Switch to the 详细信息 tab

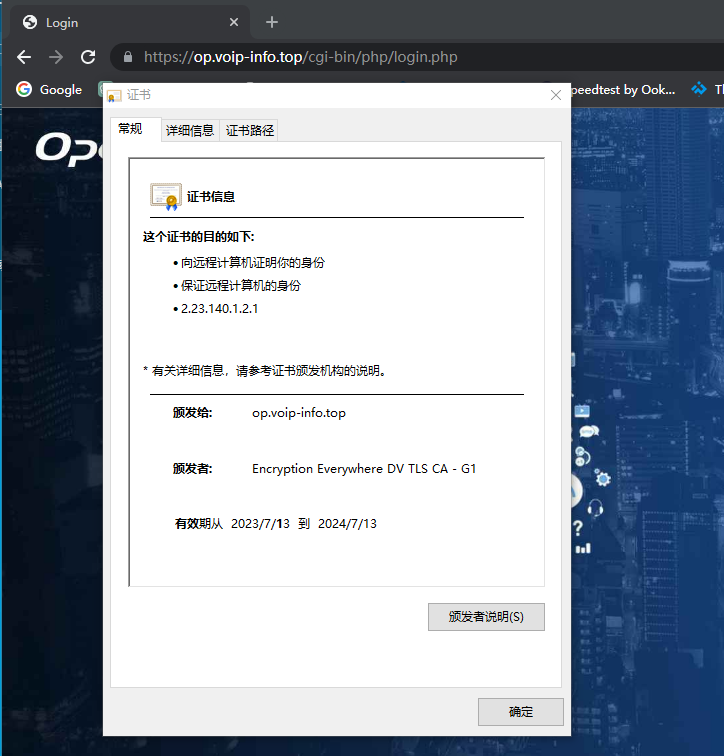click(190, 130)
